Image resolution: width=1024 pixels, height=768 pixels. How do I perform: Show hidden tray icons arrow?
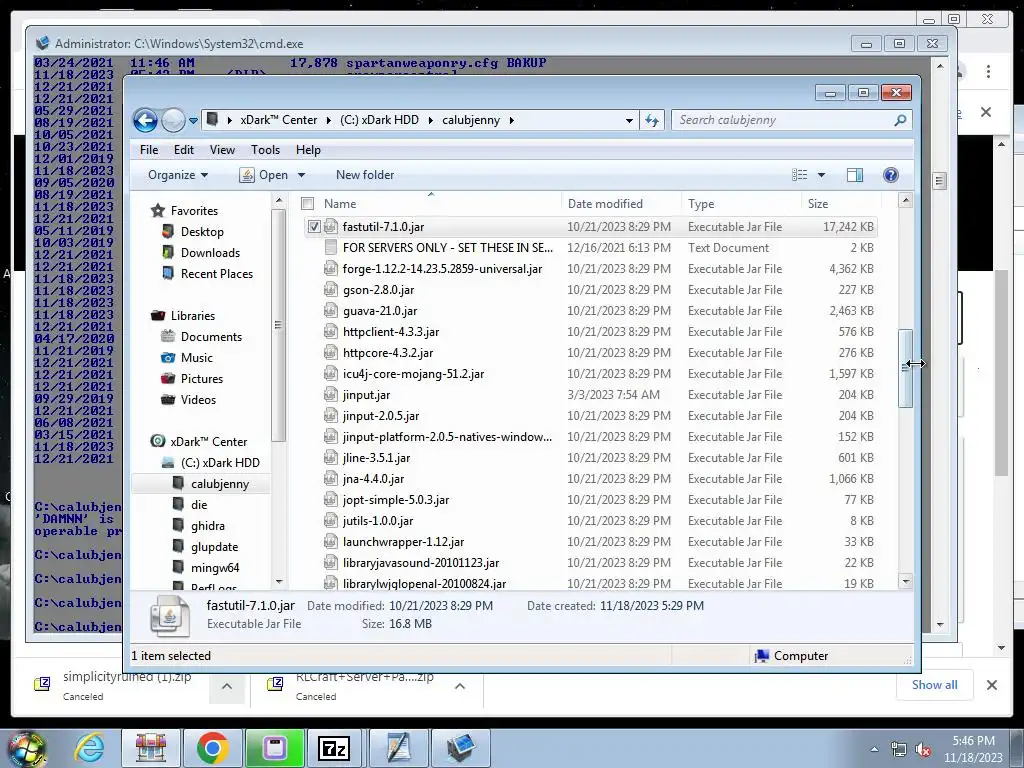(x=874, y=749)
